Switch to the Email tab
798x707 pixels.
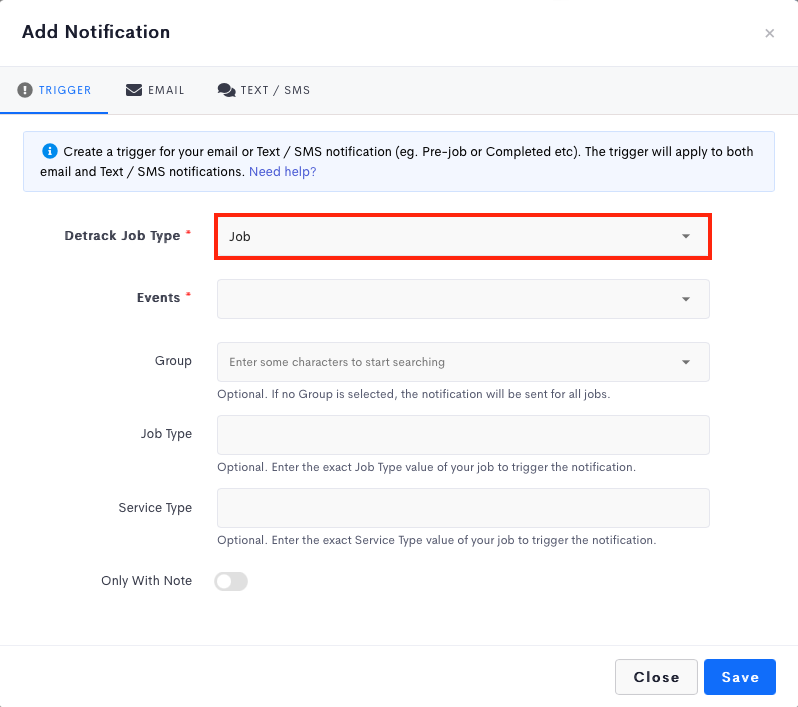click(155, 90)
